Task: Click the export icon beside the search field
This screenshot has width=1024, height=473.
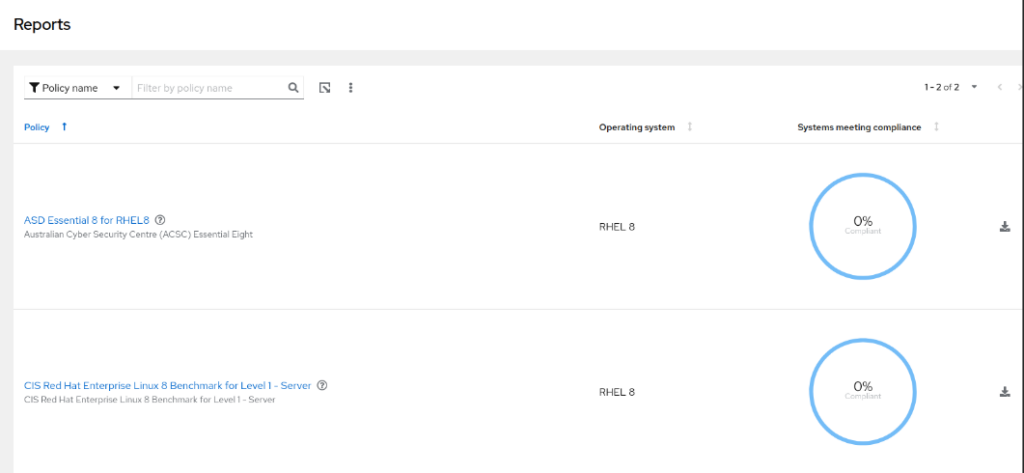Action: pyautogui.click(x=325, y=88)
